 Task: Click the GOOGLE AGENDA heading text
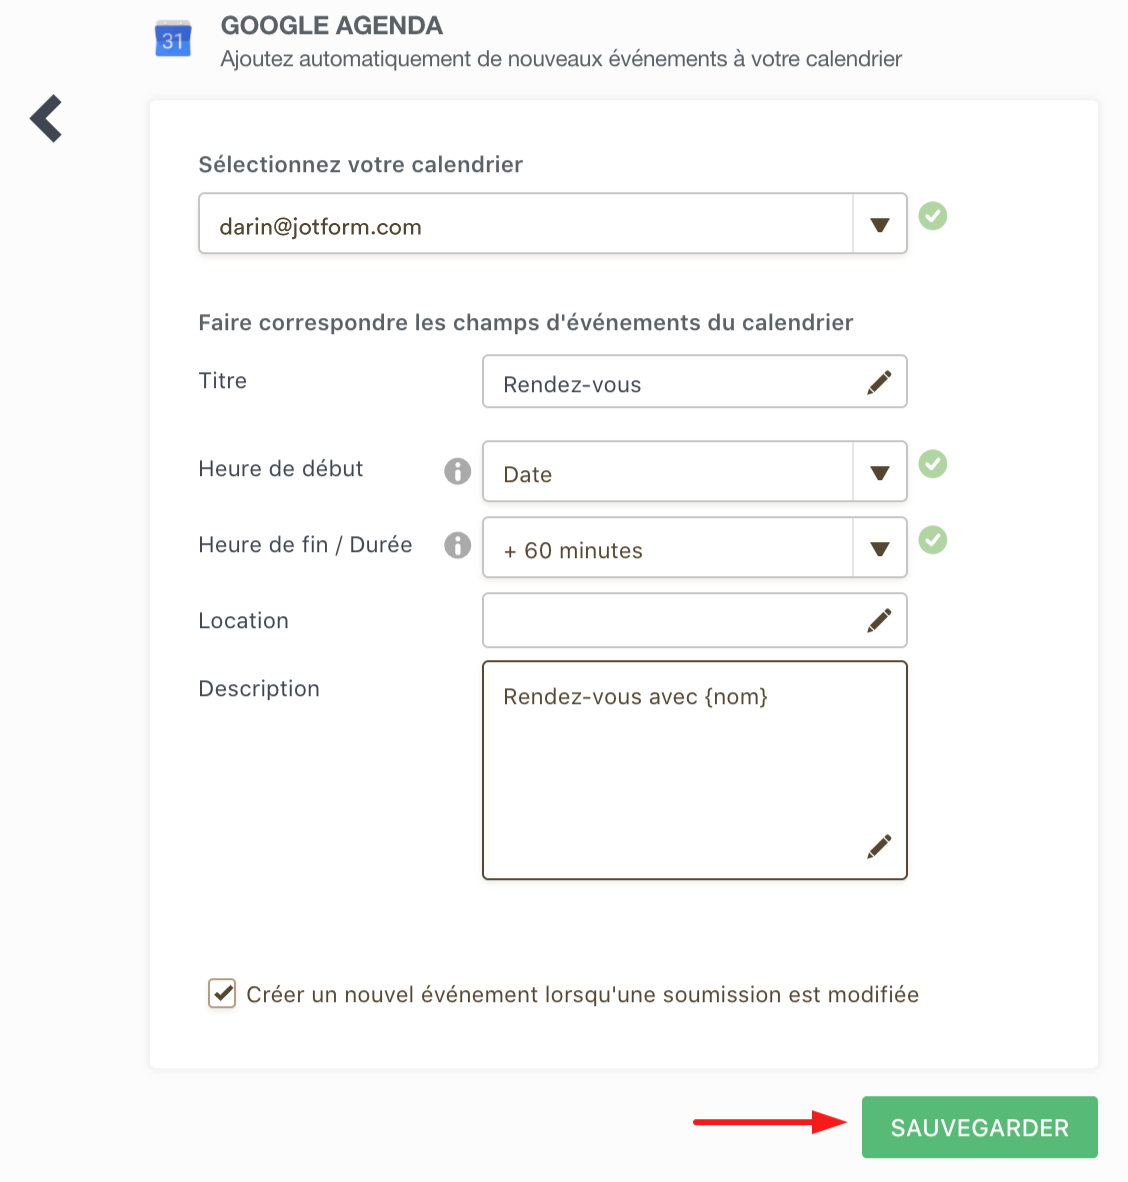pos(331,26)
